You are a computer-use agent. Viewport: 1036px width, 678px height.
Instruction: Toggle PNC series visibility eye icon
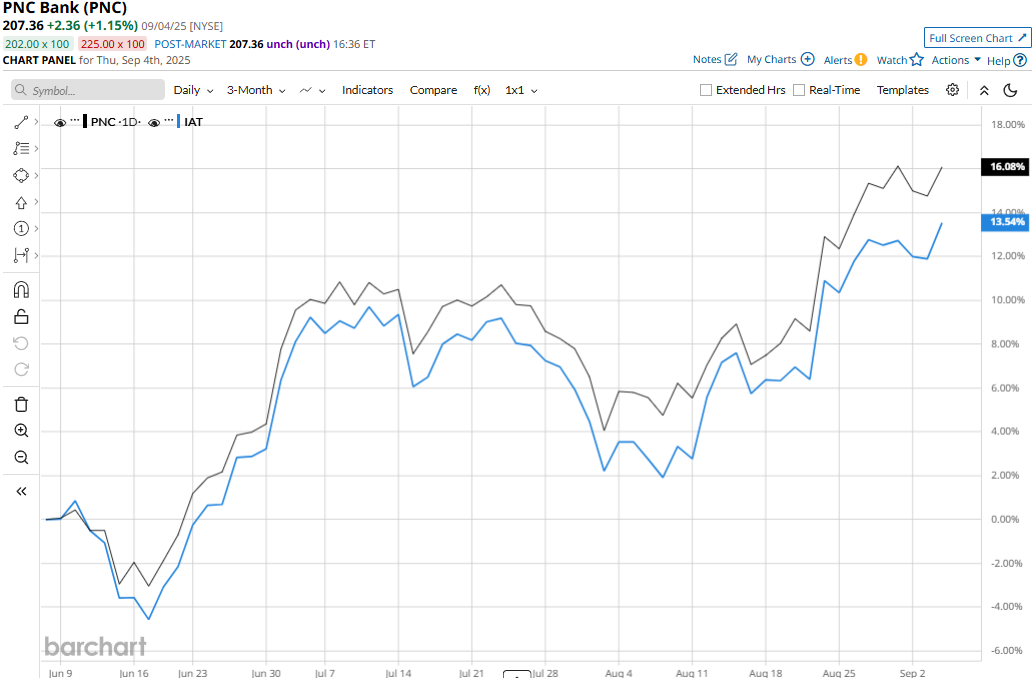[60, 123]
